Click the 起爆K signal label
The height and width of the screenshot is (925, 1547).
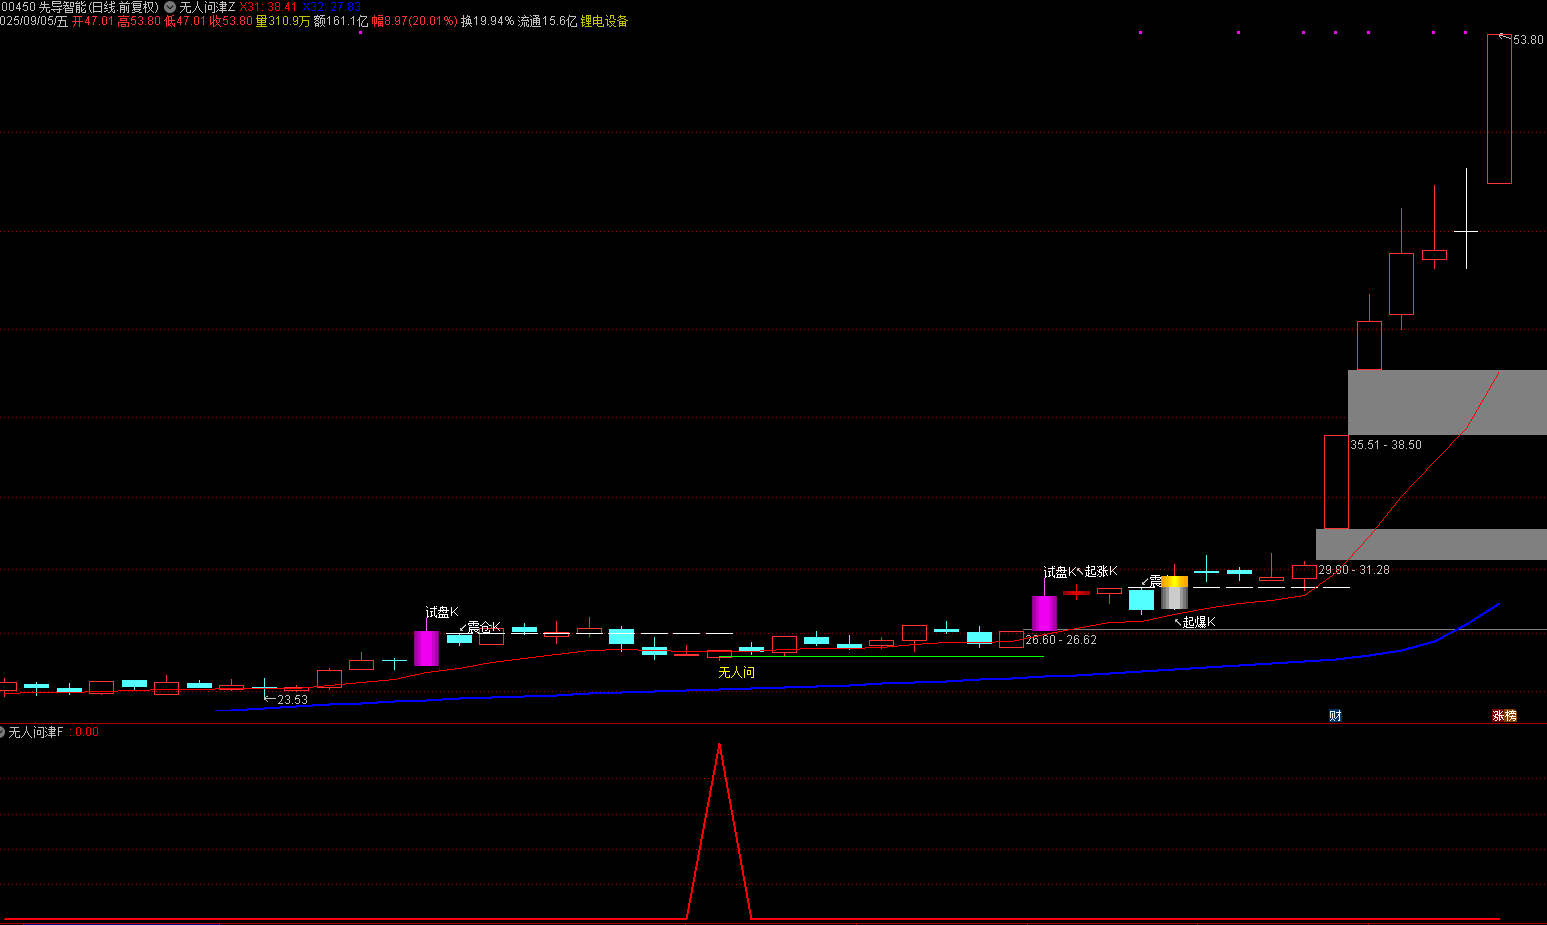(1199, 622)
